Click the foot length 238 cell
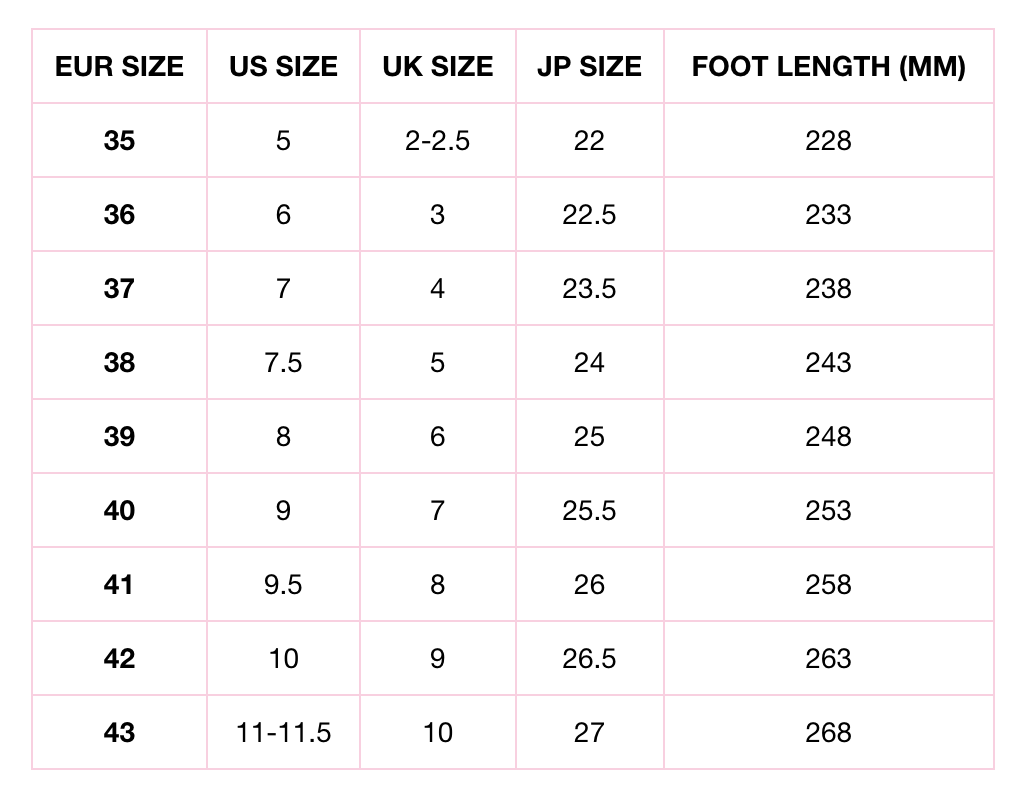The height and width of the screenshot is (792, 1028). [x=828, y=289]
